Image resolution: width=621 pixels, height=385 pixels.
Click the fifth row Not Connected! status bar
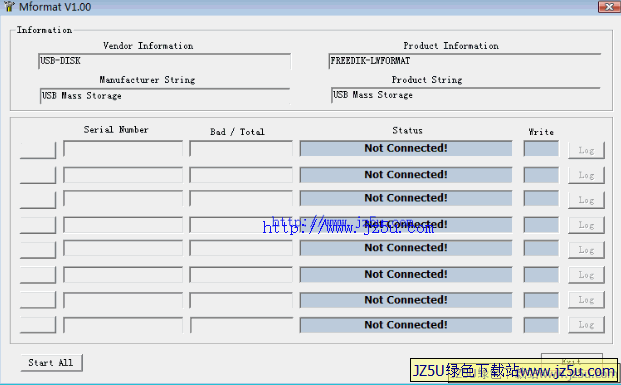tap(406, 248)
